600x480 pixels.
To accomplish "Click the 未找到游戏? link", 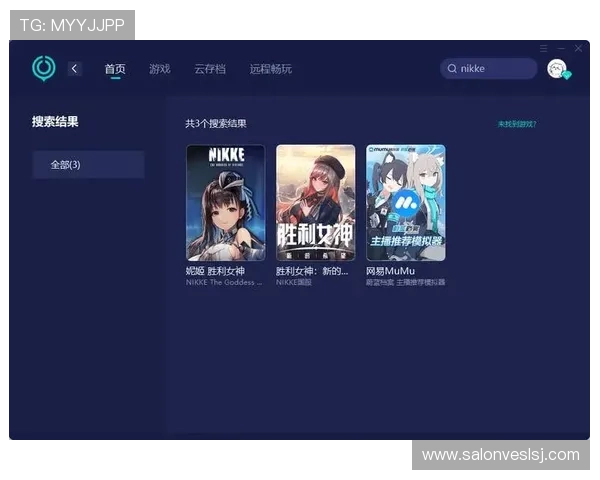I will 517,124.
